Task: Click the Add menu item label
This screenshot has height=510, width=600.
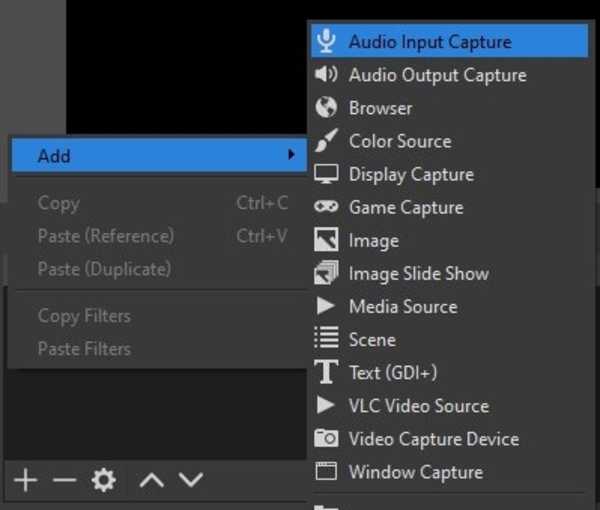Action: tap(54, 156)
